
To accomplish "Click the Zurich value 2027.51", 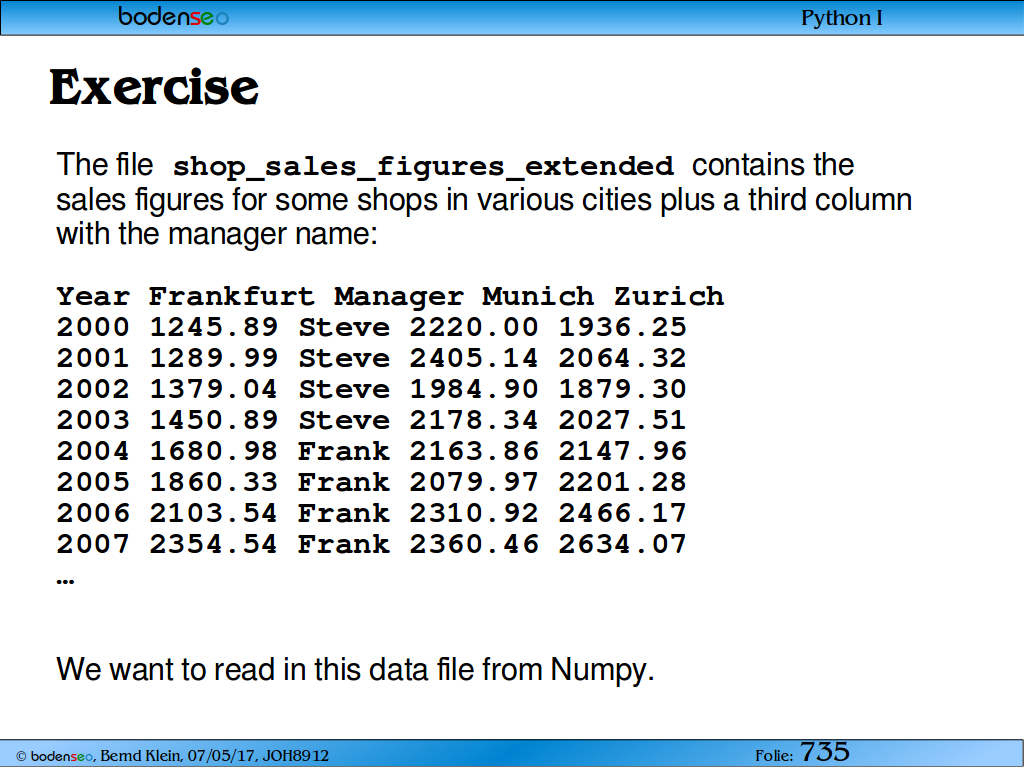I will pos(622,420).
